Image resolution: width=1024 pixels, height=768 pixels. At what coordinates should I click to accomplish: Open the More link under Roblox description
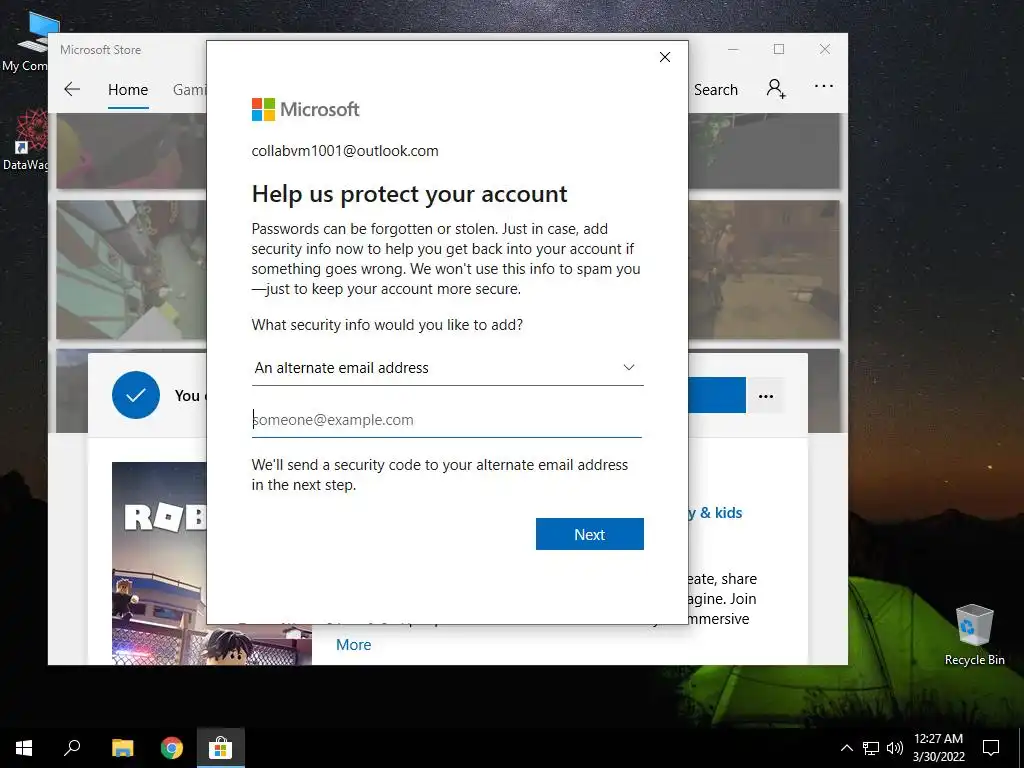[x=353, y=645]
